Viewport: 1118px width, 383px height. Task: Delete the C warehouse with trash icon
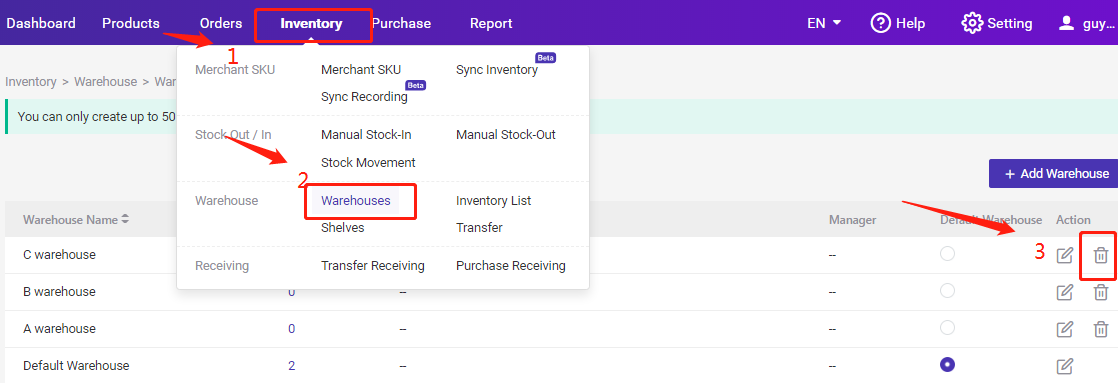coord(1101,255)
